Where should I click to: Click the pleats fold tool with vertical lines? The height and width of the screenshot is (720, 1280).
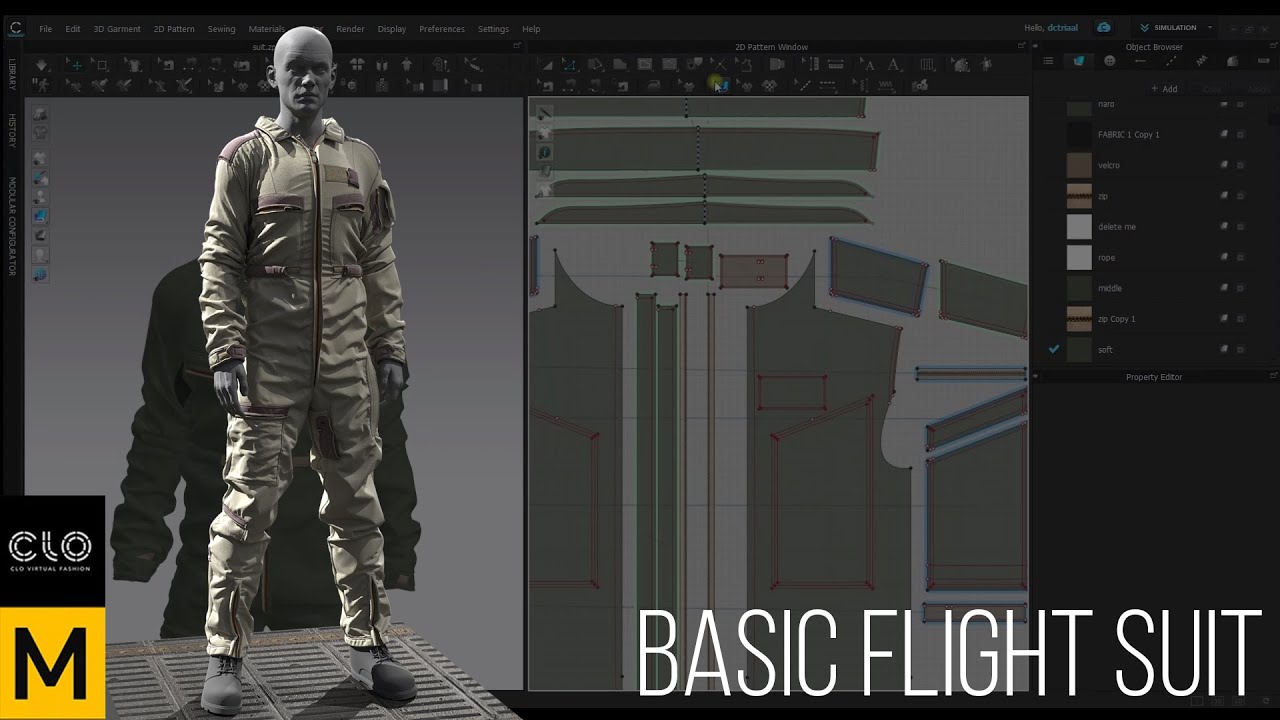pos(928,65)
